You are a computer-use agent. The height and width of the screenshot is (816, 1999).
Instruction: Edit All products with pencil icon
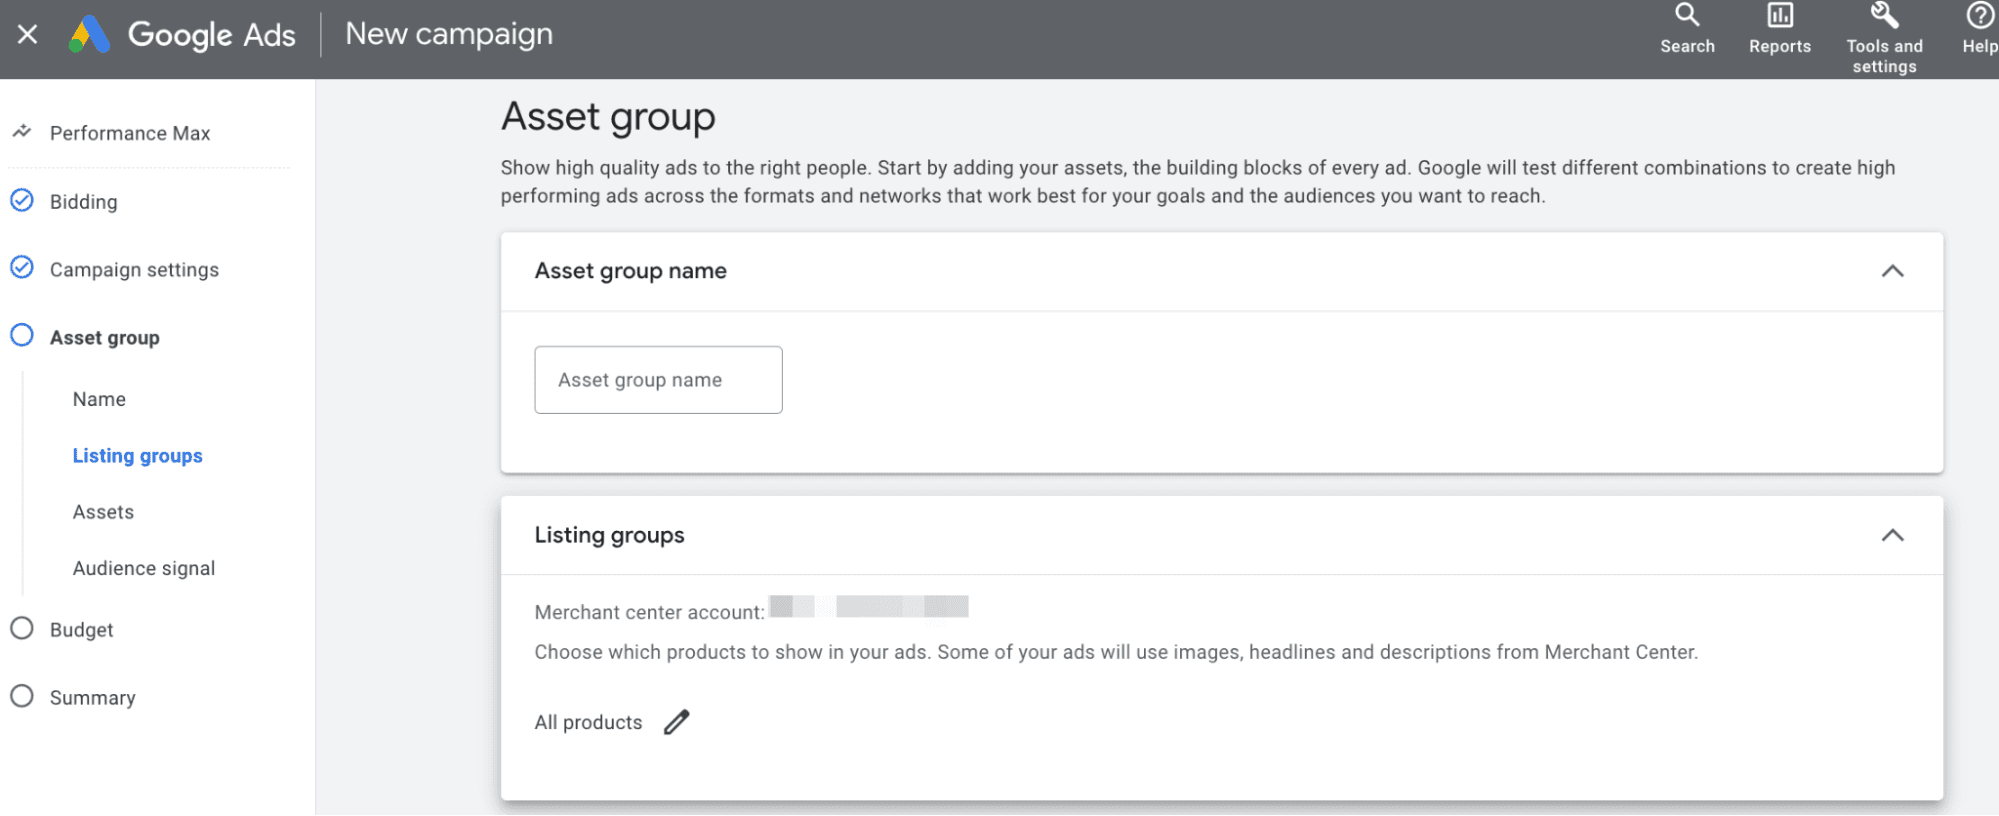677,722
